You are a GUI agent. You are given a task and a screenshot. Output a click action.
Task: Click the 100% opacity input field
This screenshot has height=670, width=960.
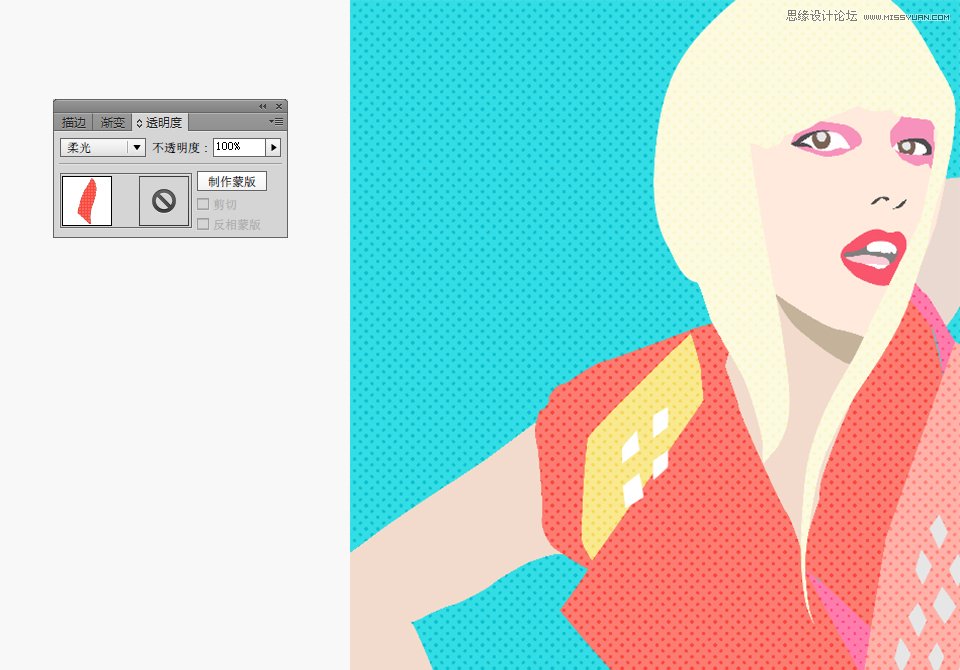pos(239,147)
